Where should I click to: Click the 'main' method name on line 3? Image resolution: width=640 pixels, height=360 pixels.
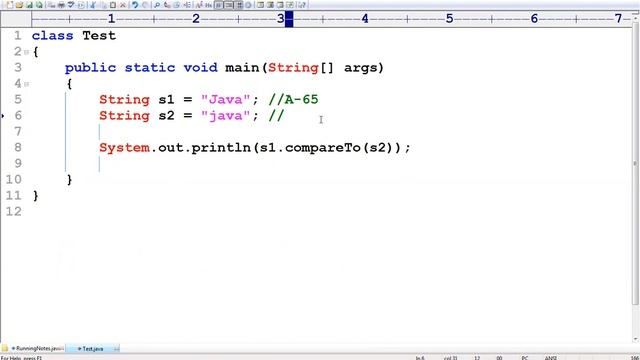click(242, 67)
